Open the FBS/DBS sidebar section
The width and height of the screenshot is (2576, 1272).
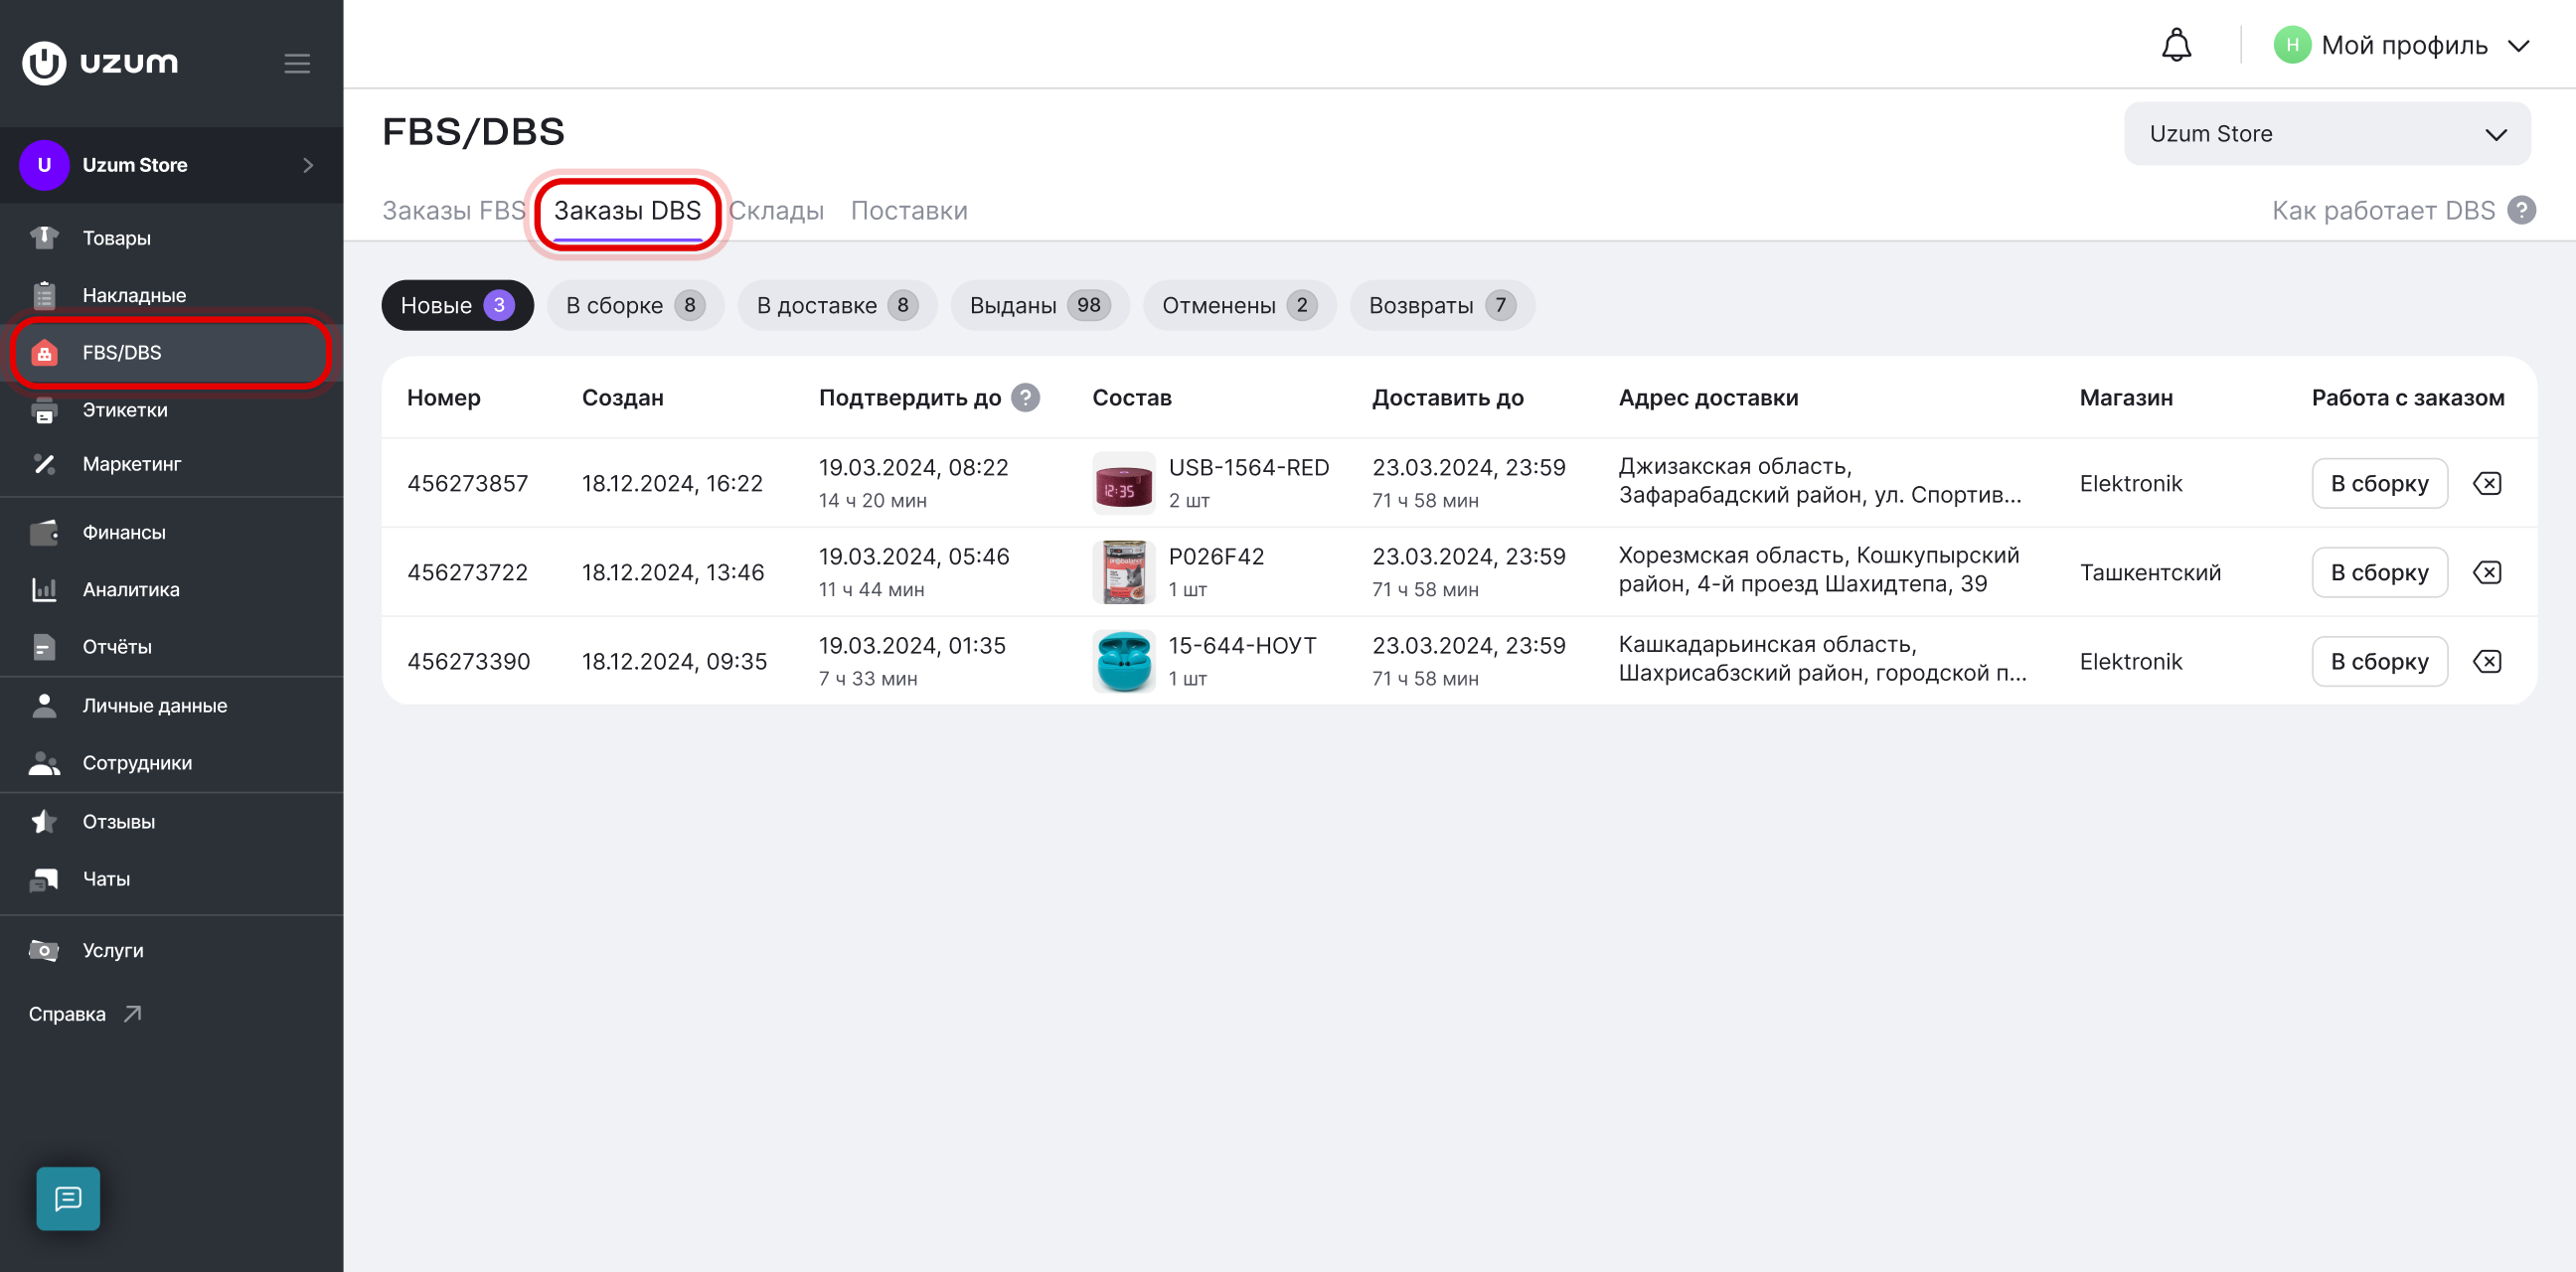pyautogui.click(x=172, y=353)
